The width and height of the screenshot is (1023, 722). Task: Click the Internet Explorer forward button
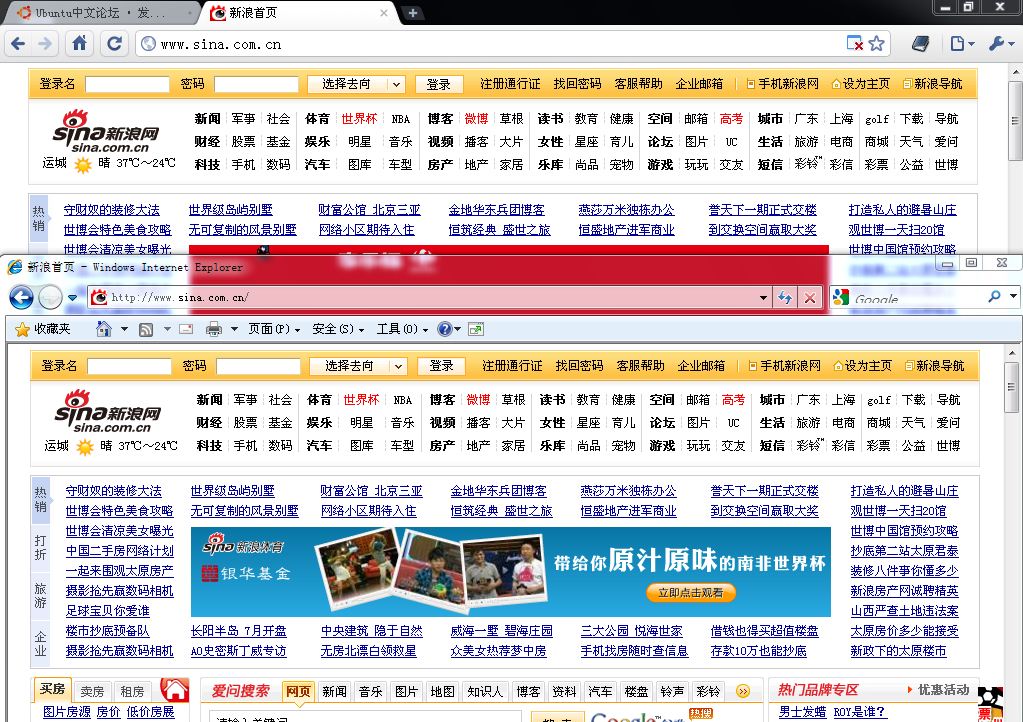coord(50,297)
